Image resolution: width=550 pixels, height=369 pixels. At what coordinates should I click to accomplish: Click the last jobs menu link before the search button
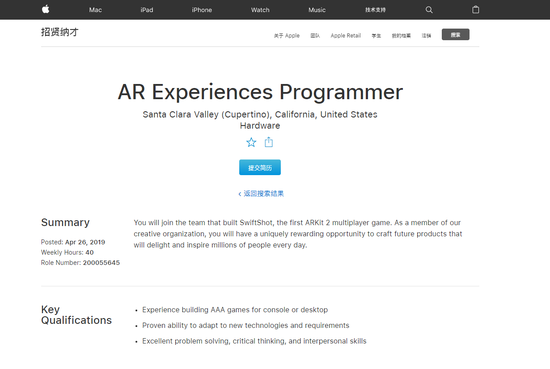click(x=426, y=35)
